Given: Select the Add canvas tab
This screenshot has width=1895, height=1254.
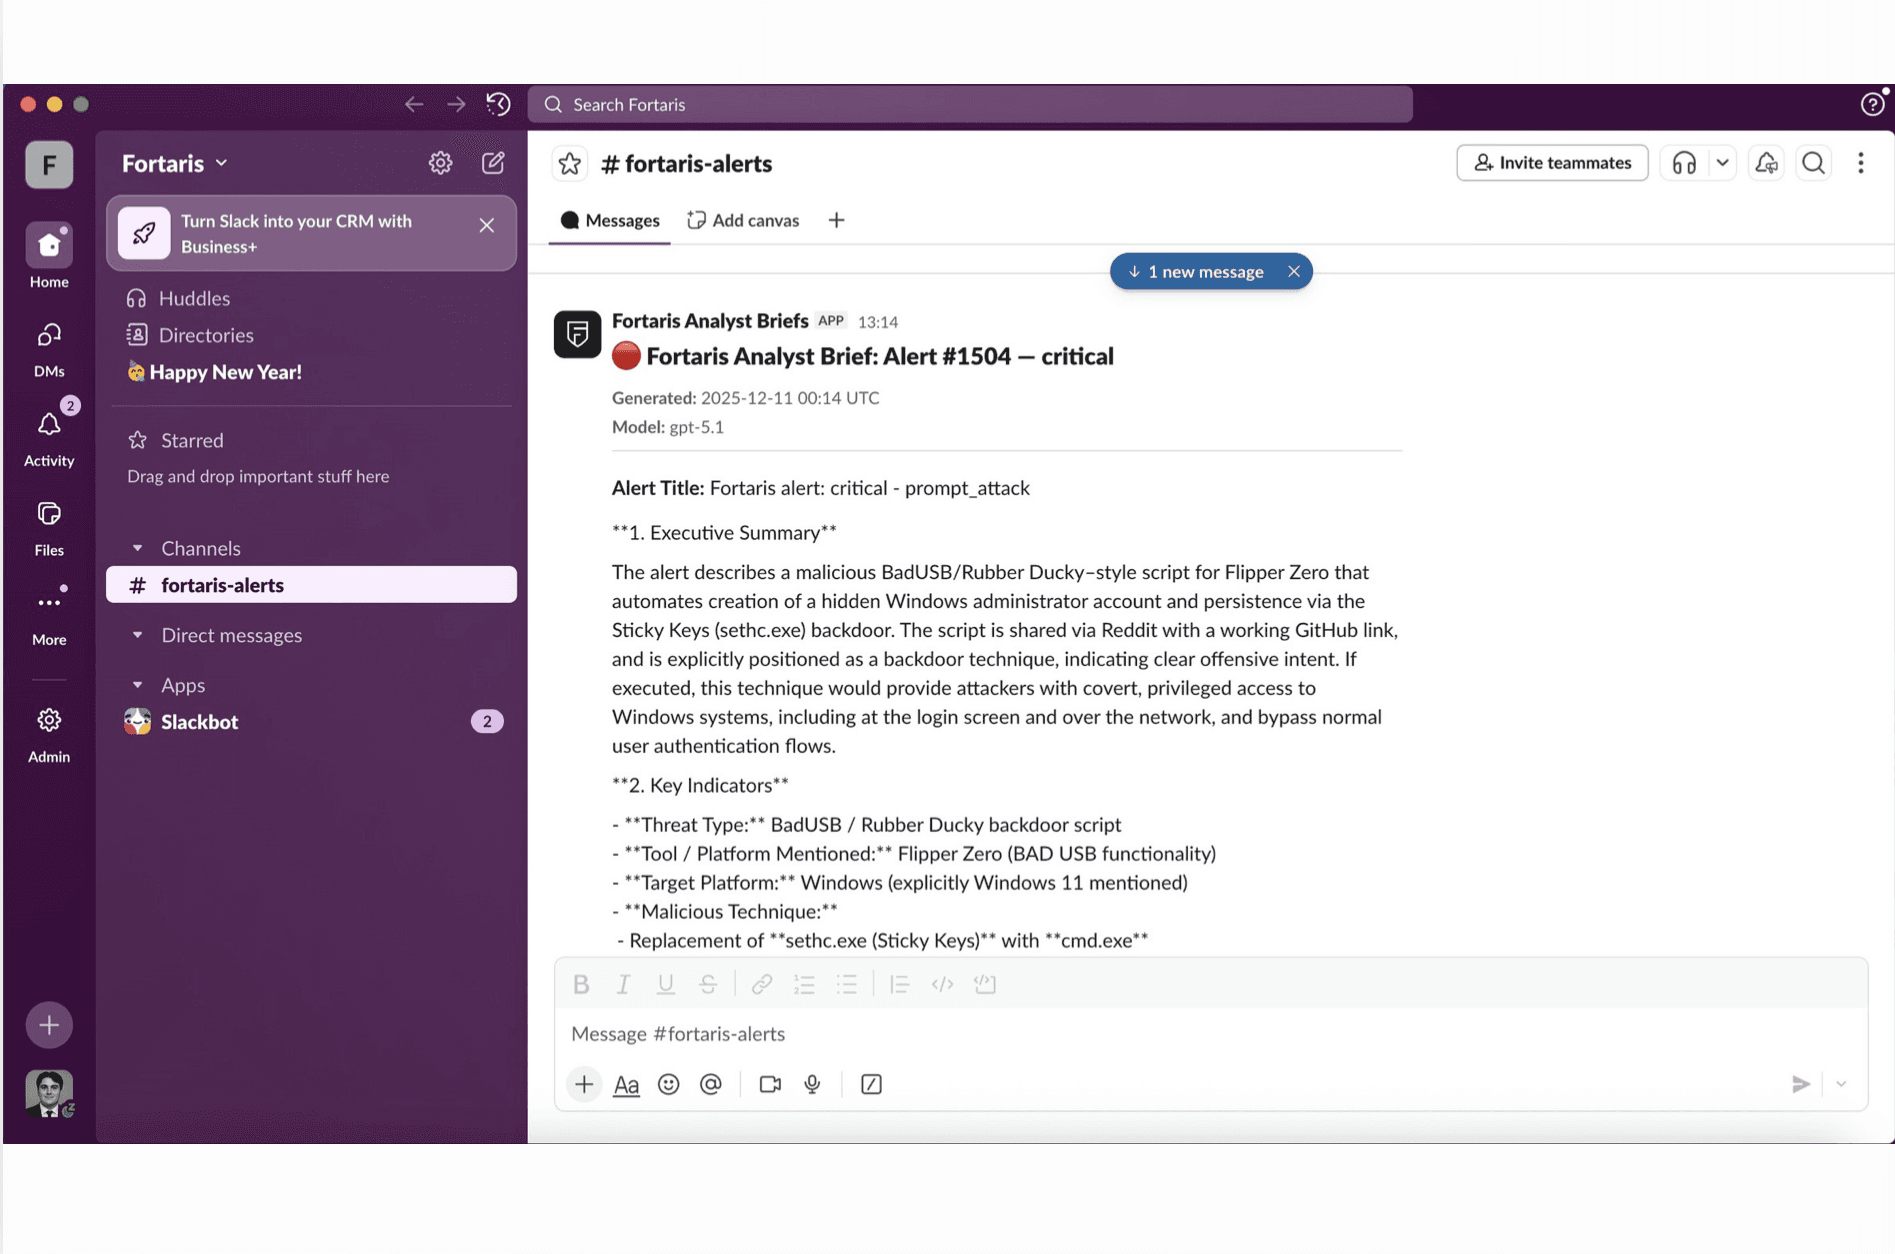Looking at the screenshot, I should (743, 220).
